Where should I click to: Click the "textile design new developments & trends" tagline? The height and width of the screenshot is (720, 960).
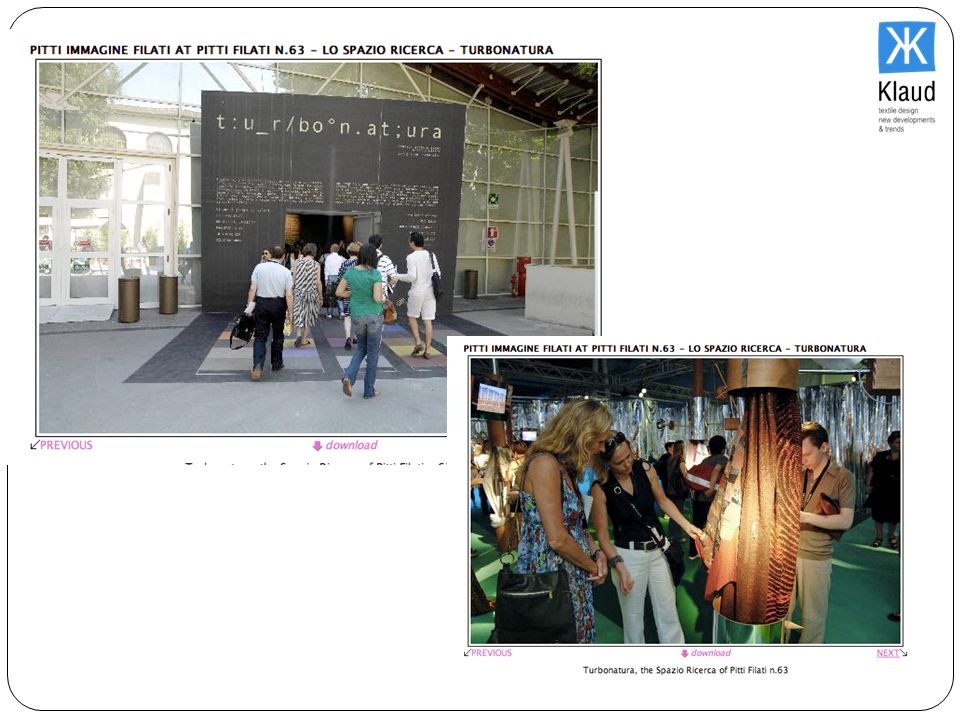click(907, 120)
